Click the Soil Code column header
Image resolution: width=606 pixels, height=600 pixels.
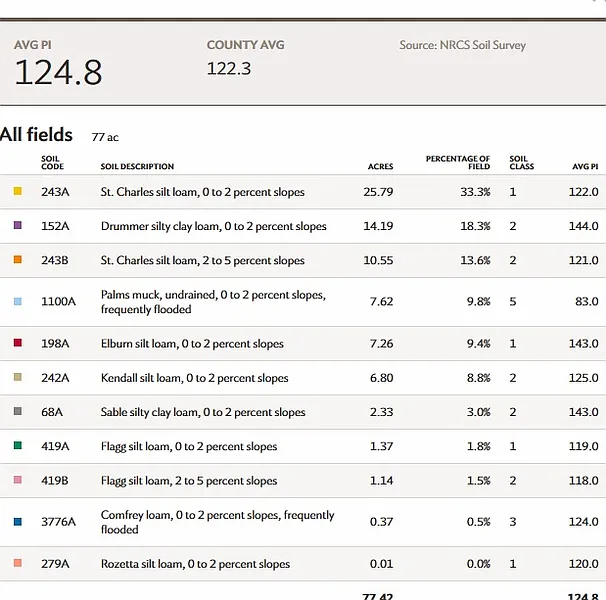point(52,162)
